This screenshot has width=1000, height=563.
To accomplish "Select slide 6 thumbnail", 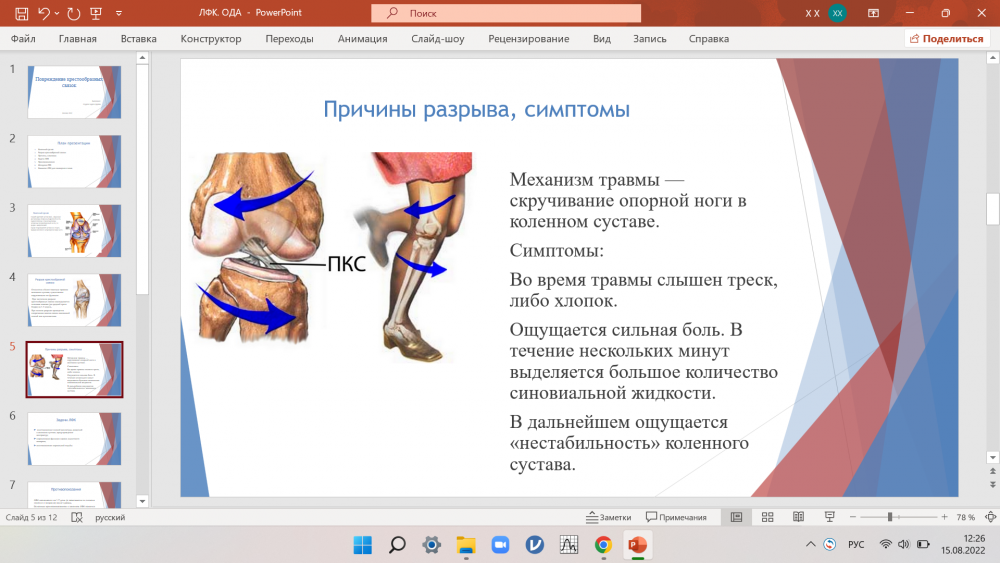I will click(x=74, y=439).
